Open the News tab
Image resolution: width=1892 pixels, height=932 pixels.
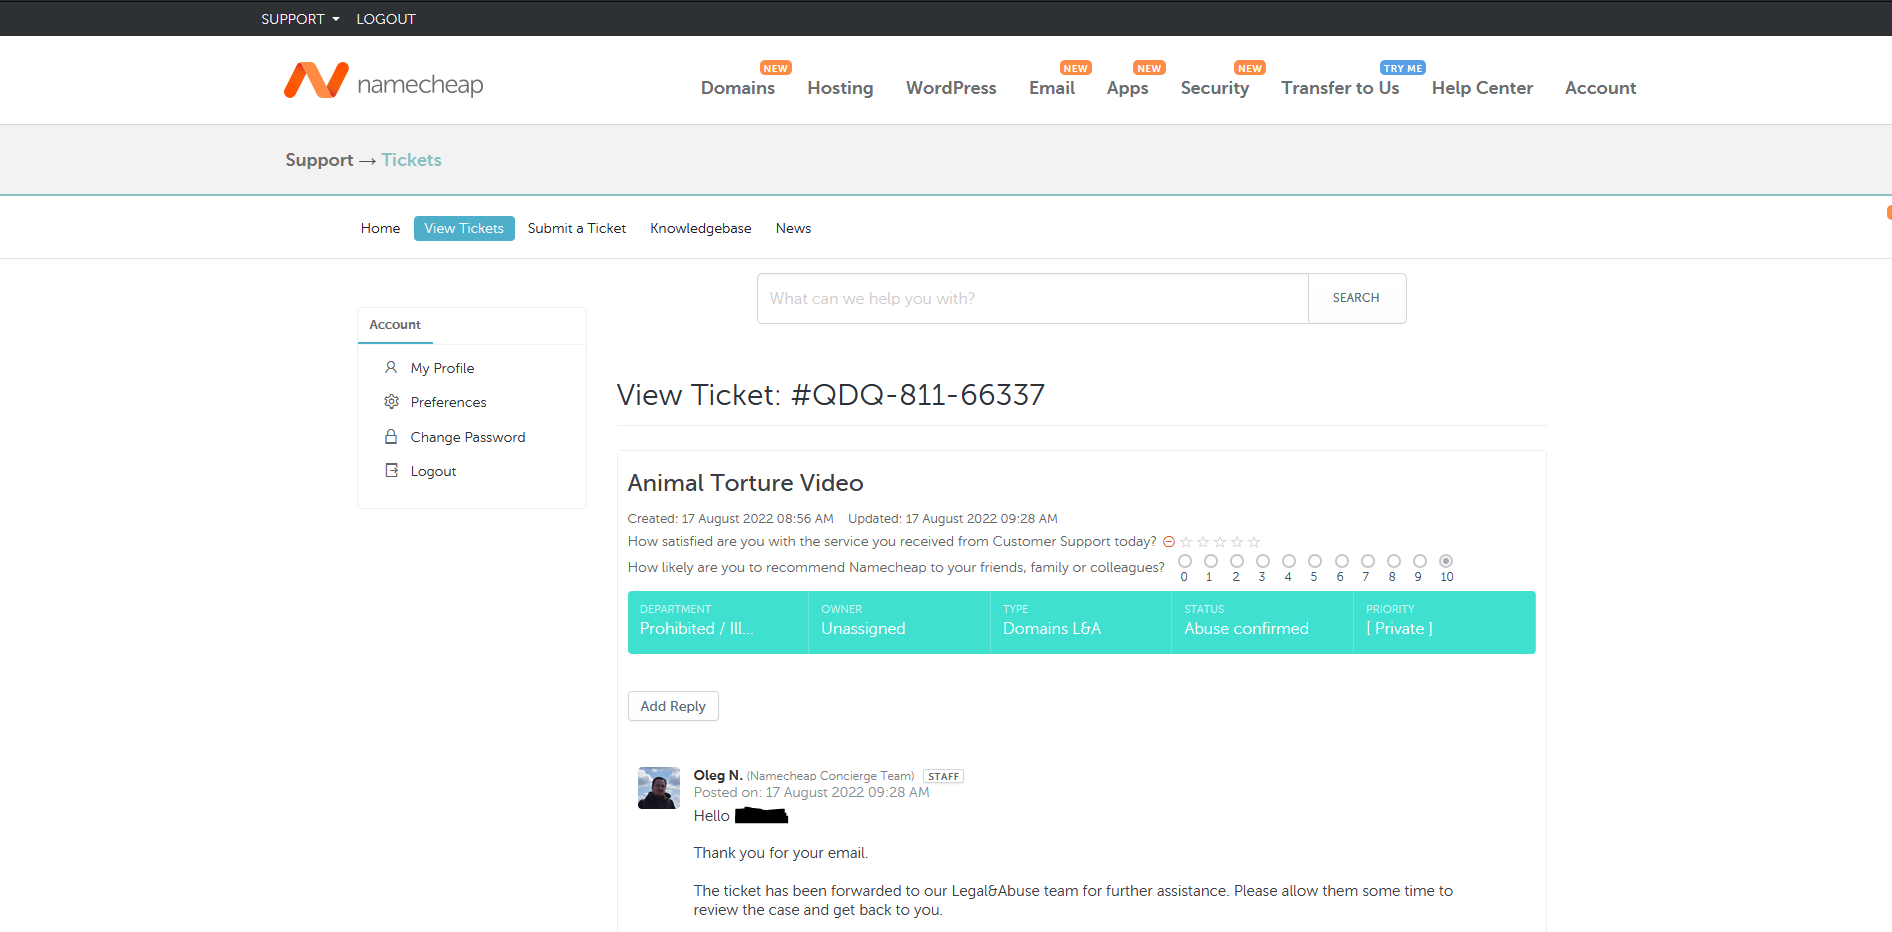[793, 228]
